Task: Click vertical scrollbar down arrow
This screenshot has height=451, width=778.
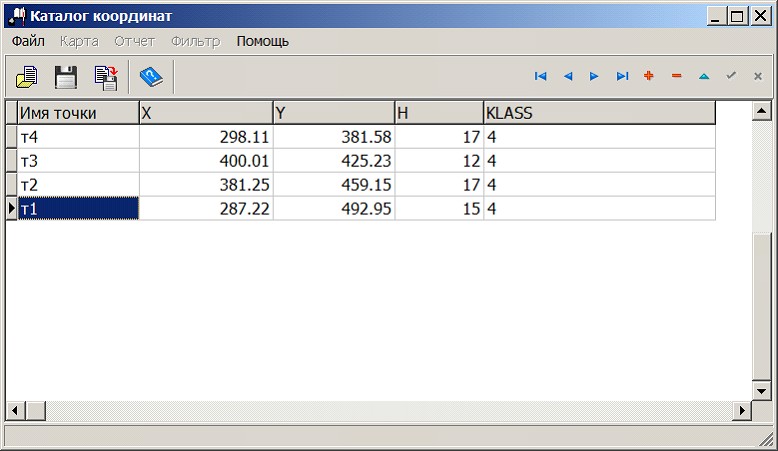Action: 761,391
